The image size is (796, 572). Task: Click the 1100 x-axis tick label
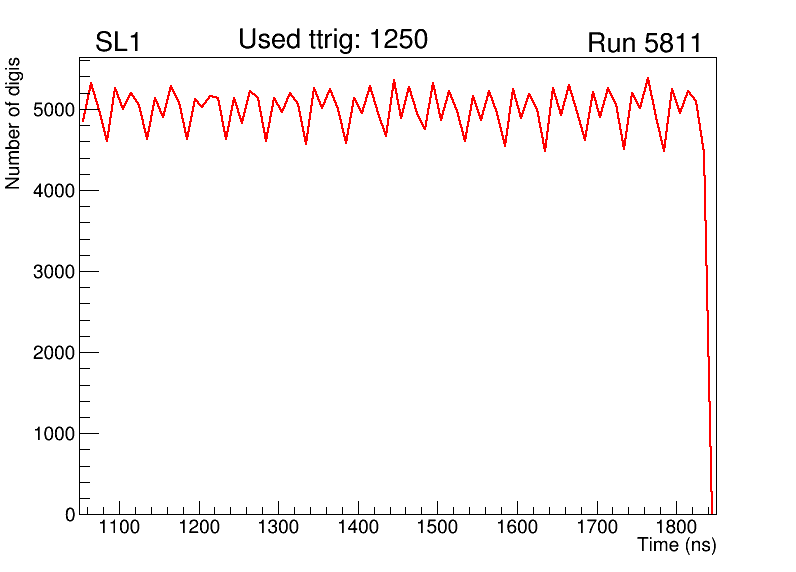click(x=119, y=528)
